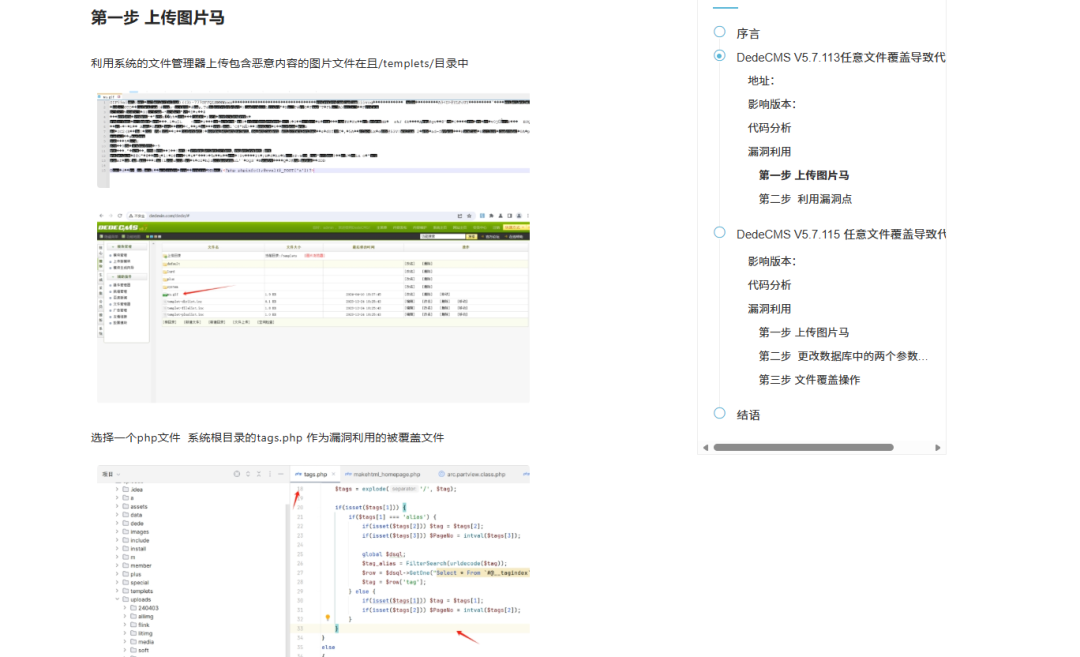Click the outline scrollbar's left arrow

point(705,448)
